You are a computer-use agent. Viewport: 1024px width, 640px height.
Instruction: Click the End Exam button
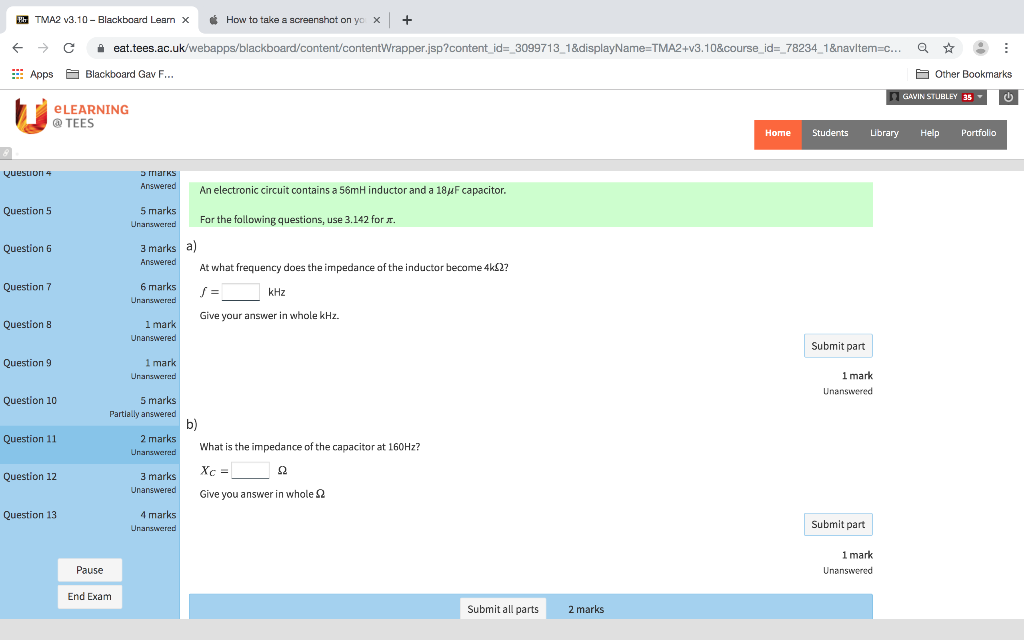pyautogui.click(x=89, y=596)
